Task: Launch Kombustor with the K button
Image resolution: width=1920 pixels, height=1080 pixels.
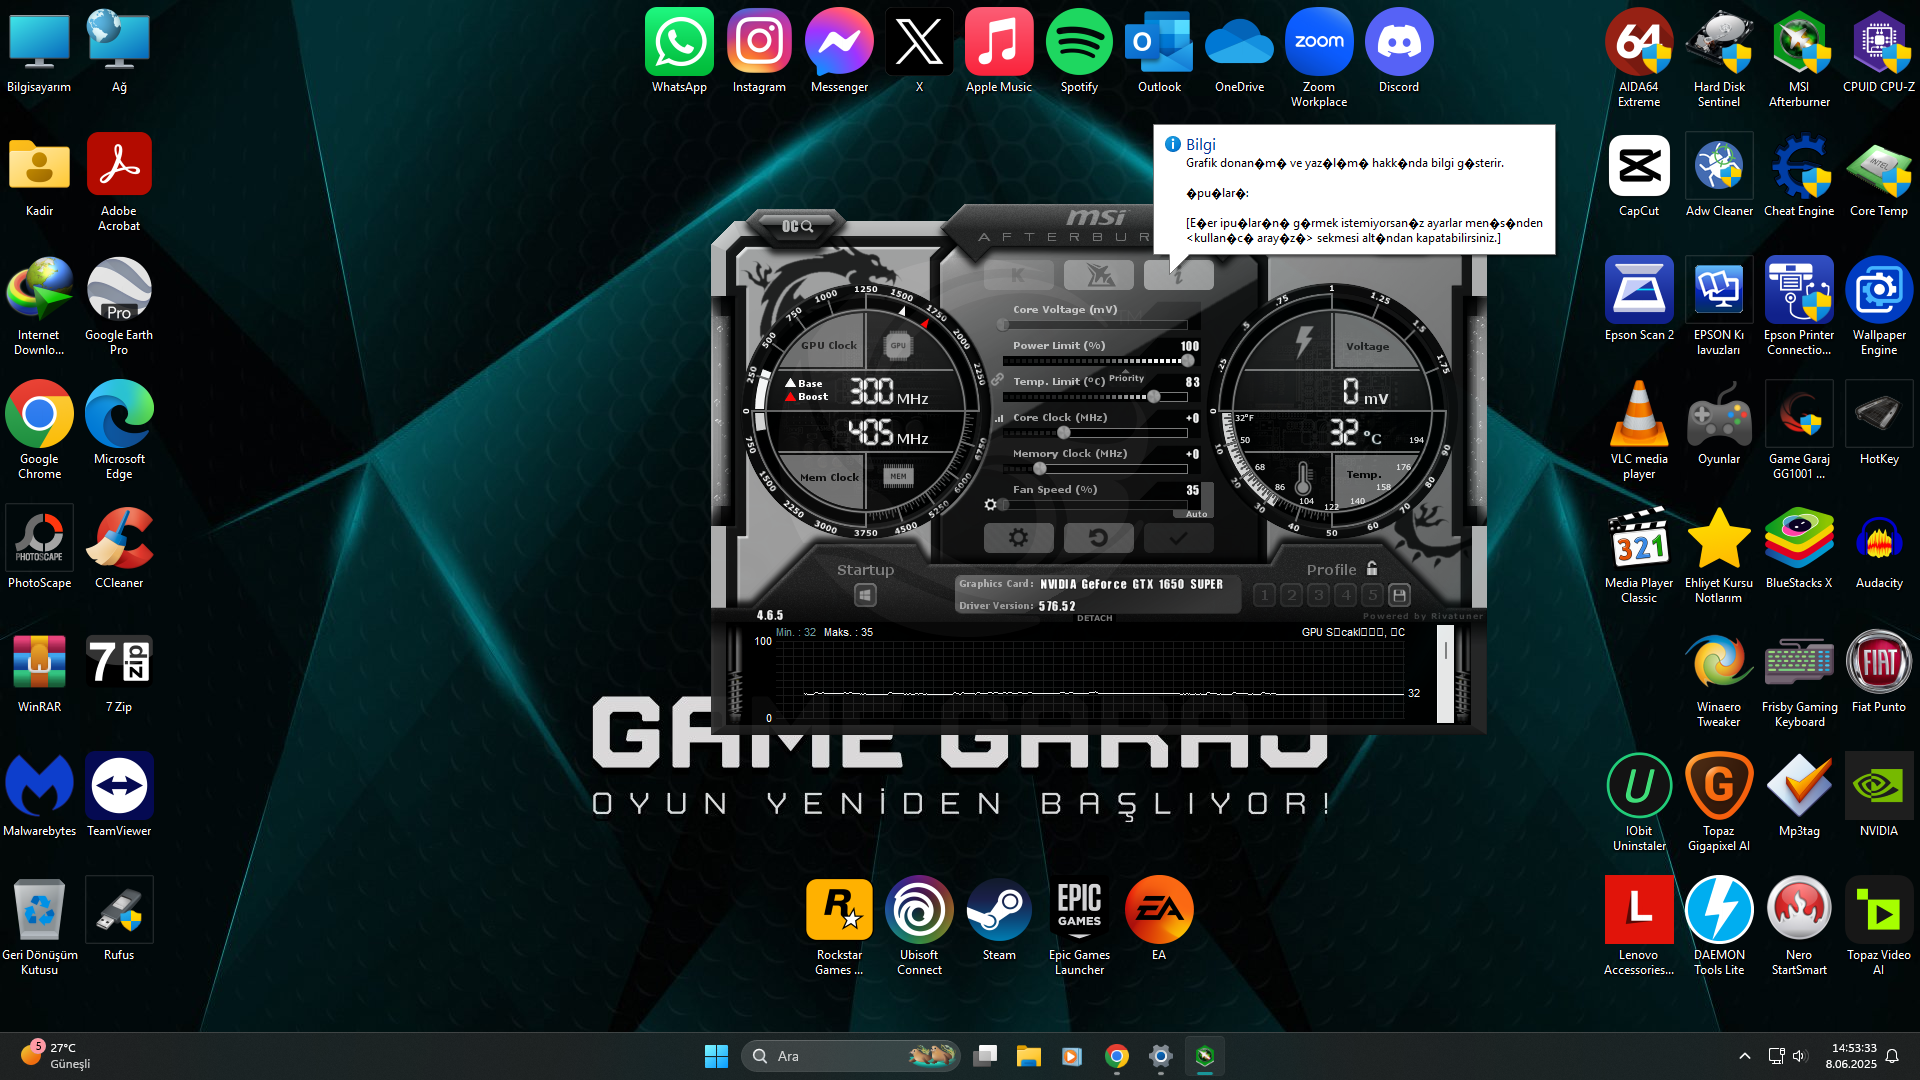Action: pyautogui.click(x=1018, y=275)
